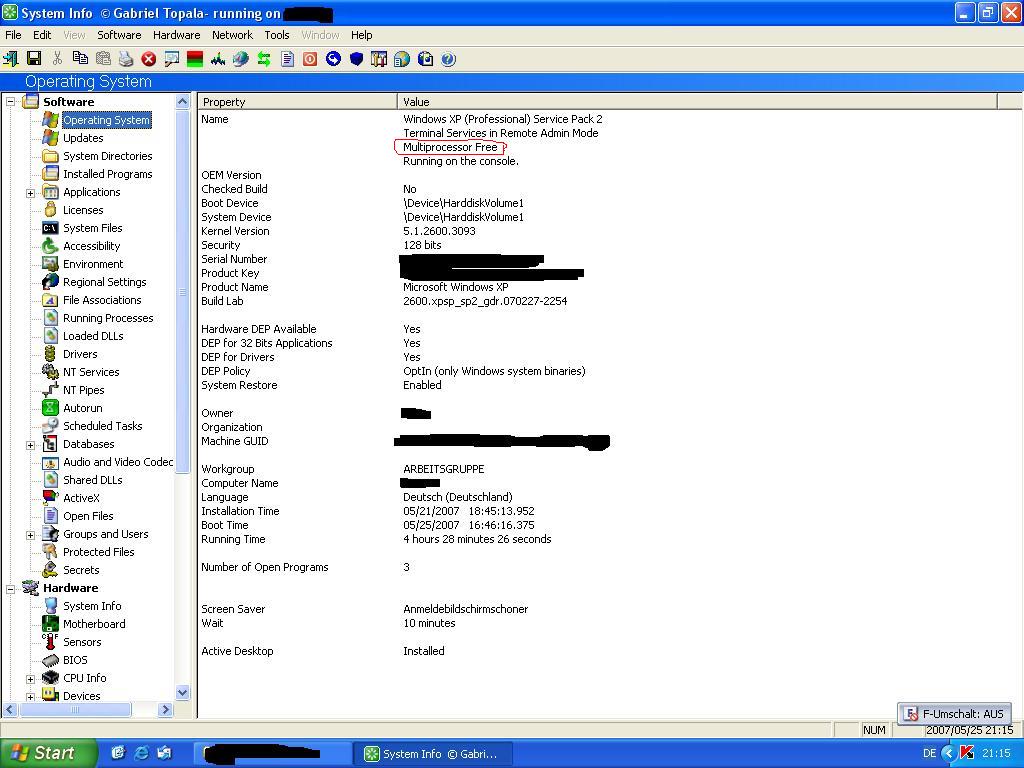Click the red power shutdown icon
The image size is (1024, 768).
(x=310, y=59)
